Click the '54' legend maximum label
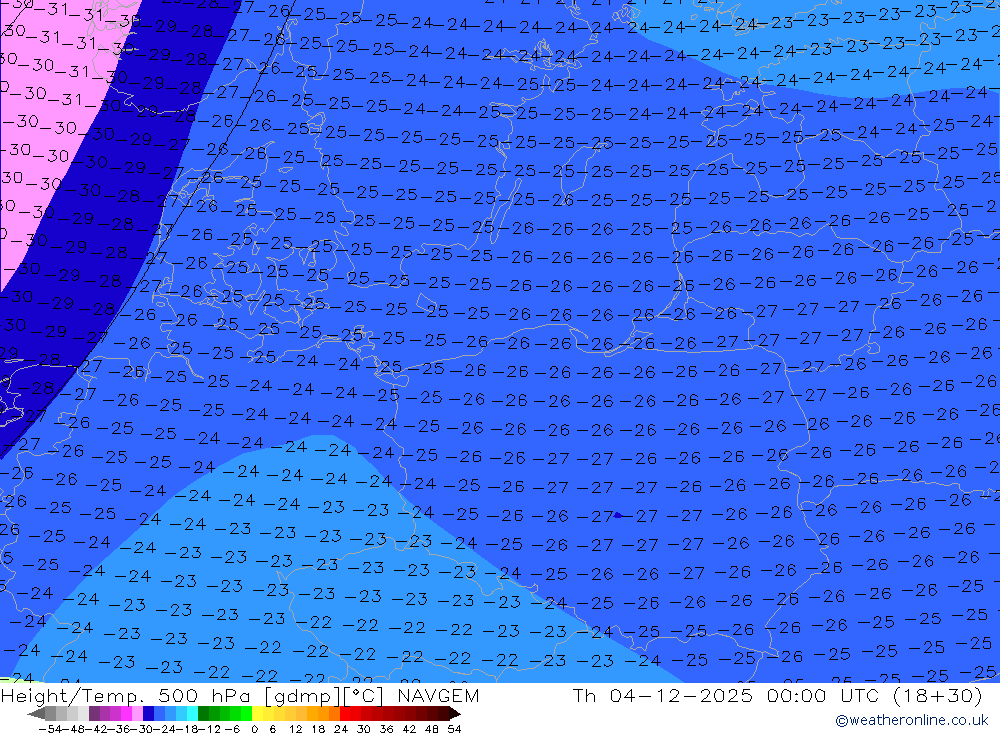The height and width of the screenshot is (733, 1000). point(454,729)
